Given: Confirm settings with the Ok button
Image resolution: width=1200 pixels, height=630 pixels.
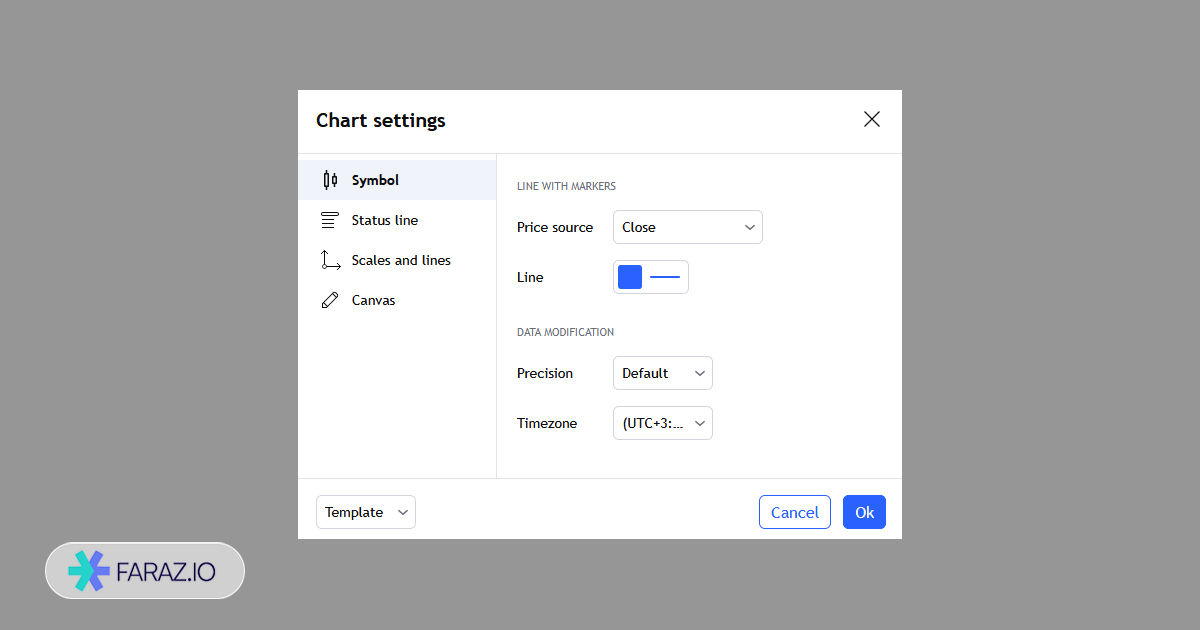Looking at the screenshot, I should click(x=864, y=512).
